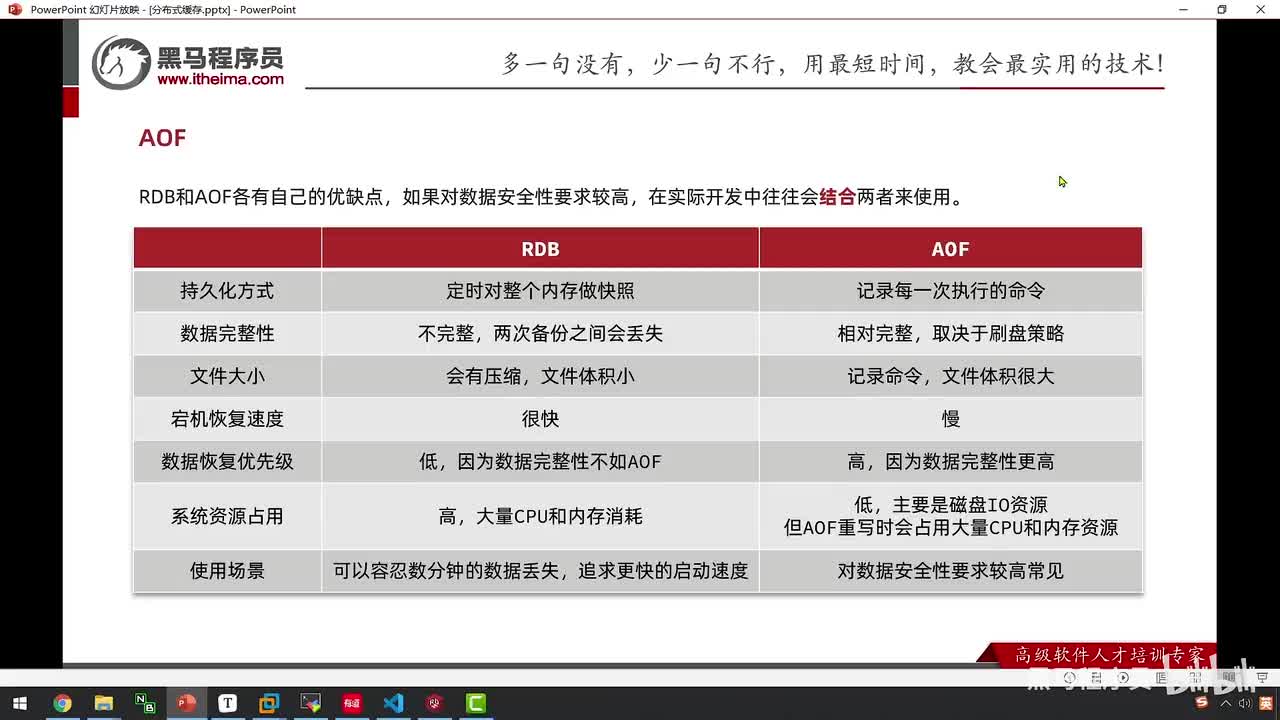Click cell 定时对整个内存做快照
Image resolution: width=1280 pixels, height=720 pixels.
click(x=540, y=291)
